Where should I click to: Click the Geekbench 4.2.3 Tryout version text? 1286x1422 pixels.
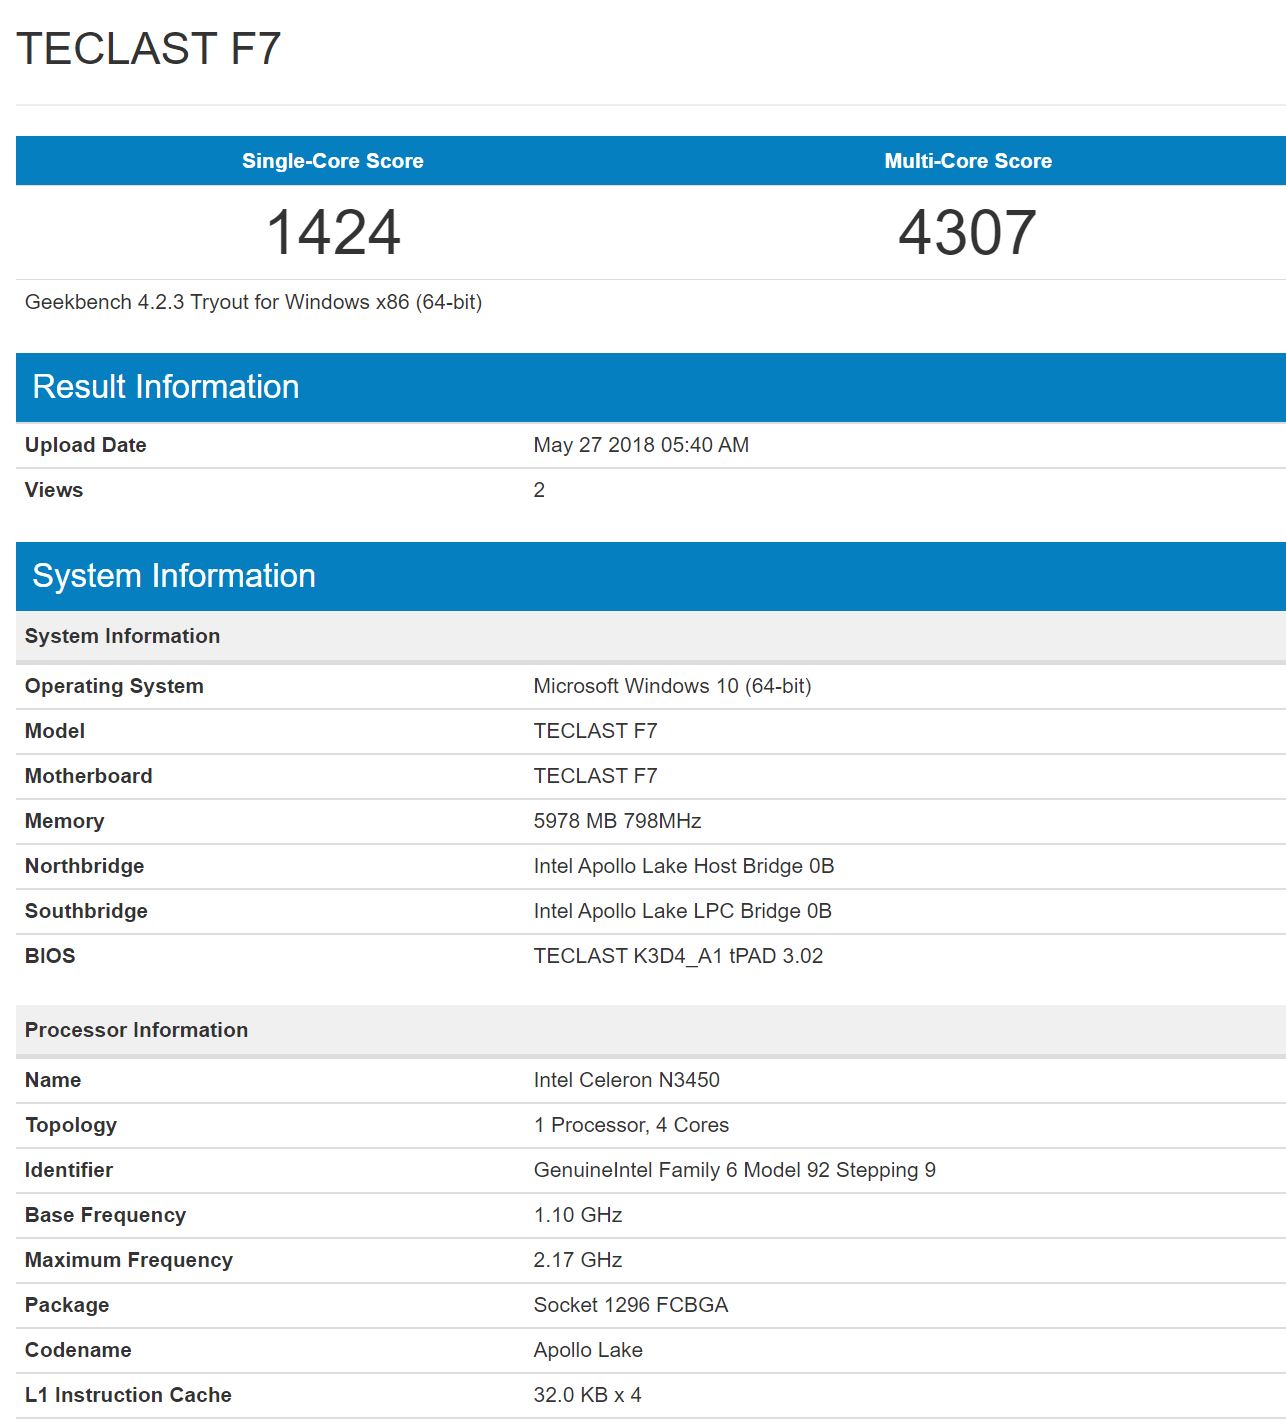coord(253,302)
